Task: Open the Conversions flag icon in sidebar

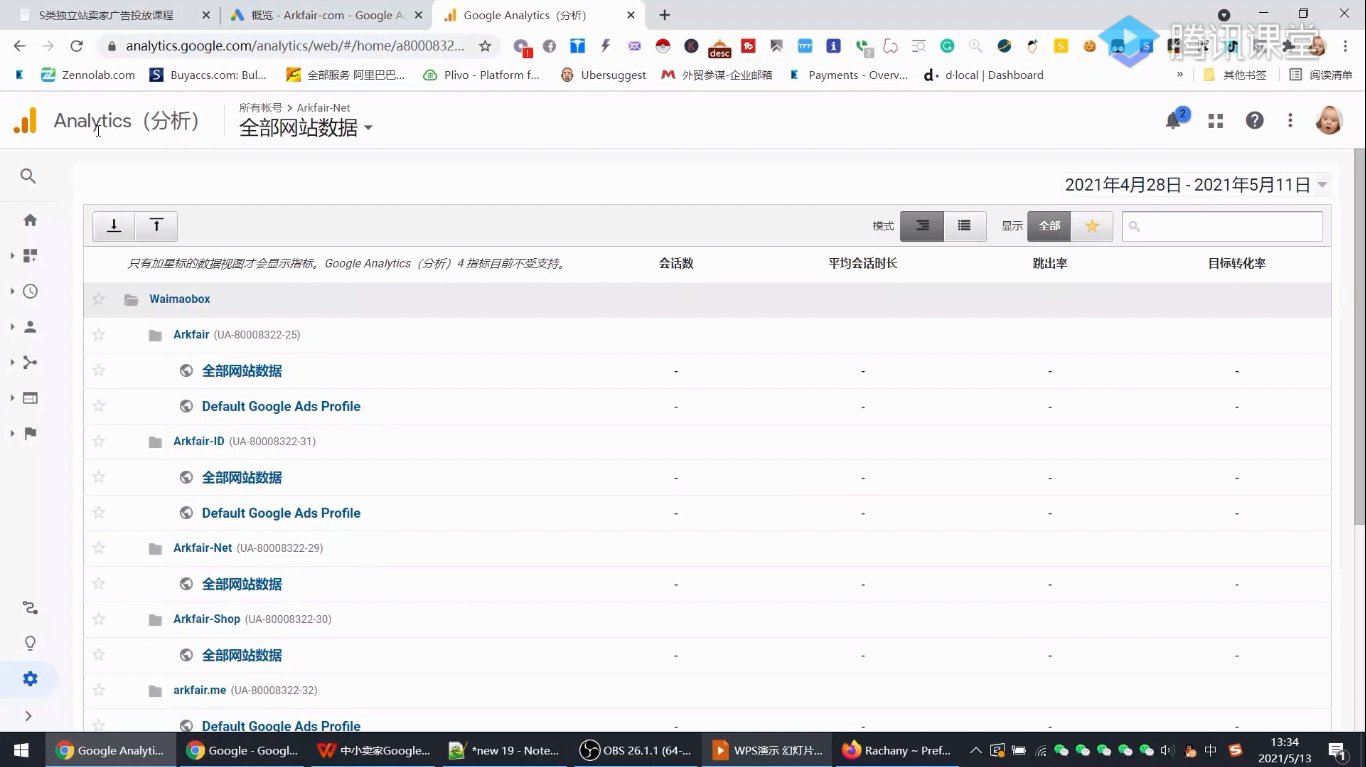Action: [29, 435]
